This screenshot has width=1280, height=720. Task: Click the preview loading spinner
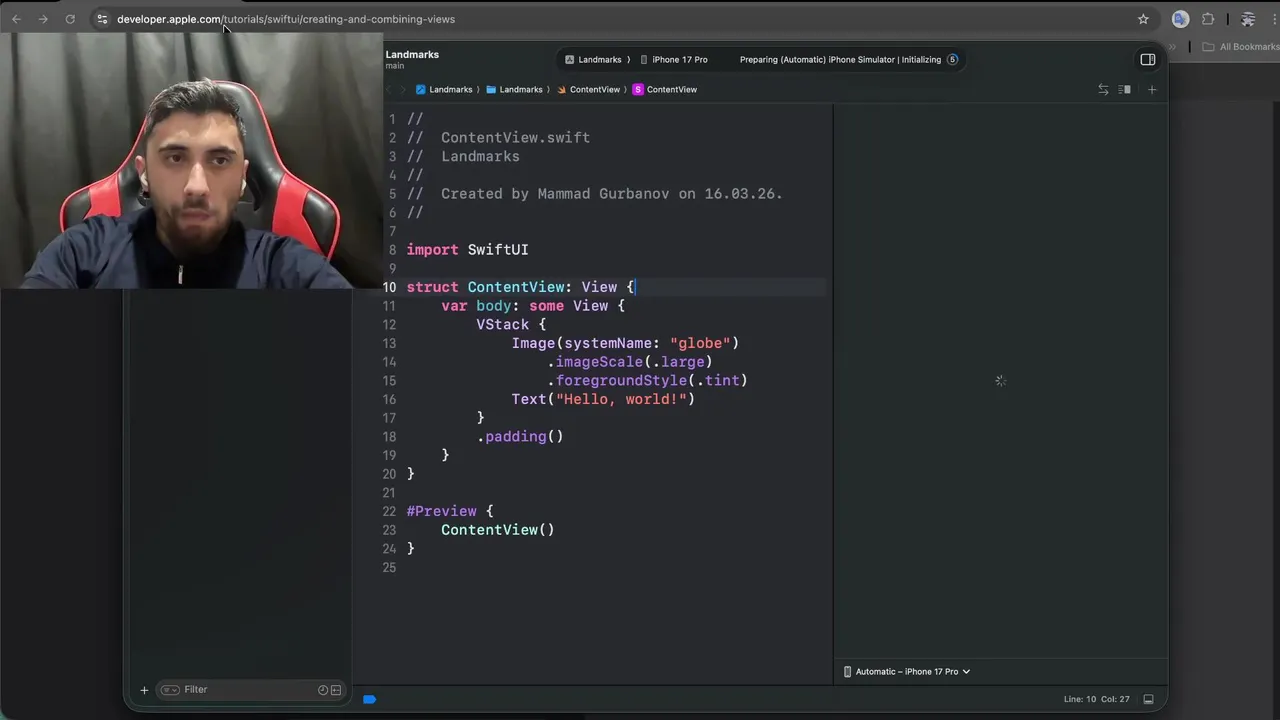1001,381
